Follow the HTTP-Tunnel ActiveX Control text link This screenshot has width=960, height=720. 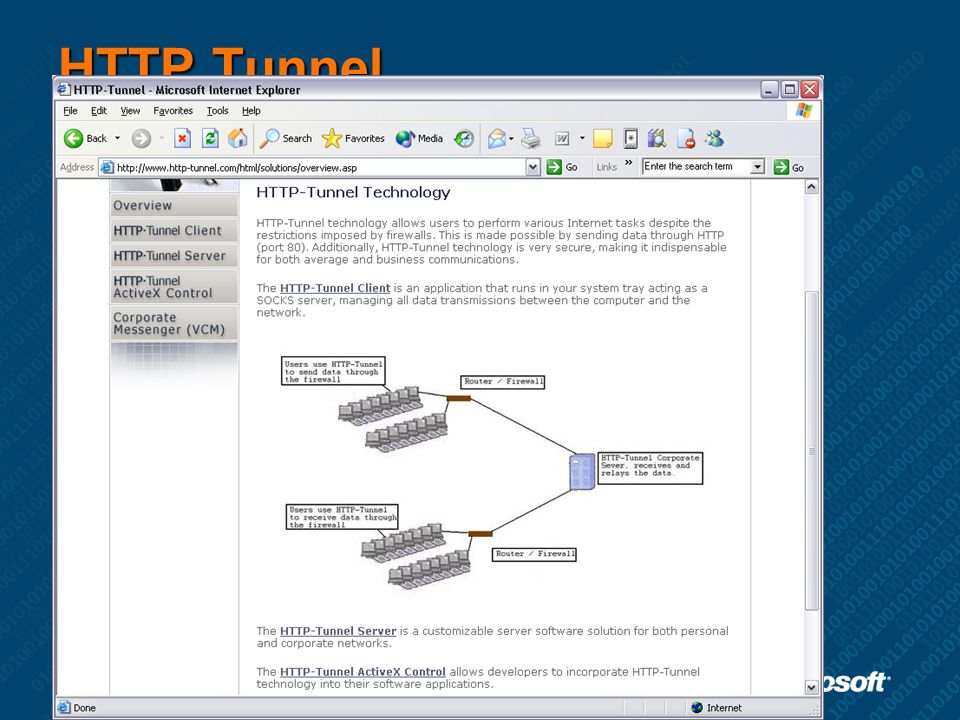point(362,672)
